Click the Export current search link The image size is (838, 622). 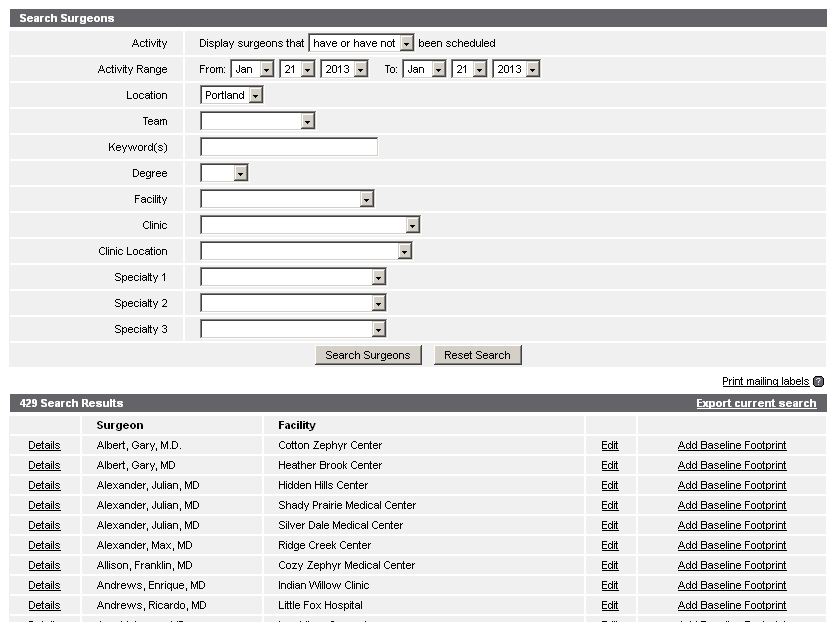point(756,403)
